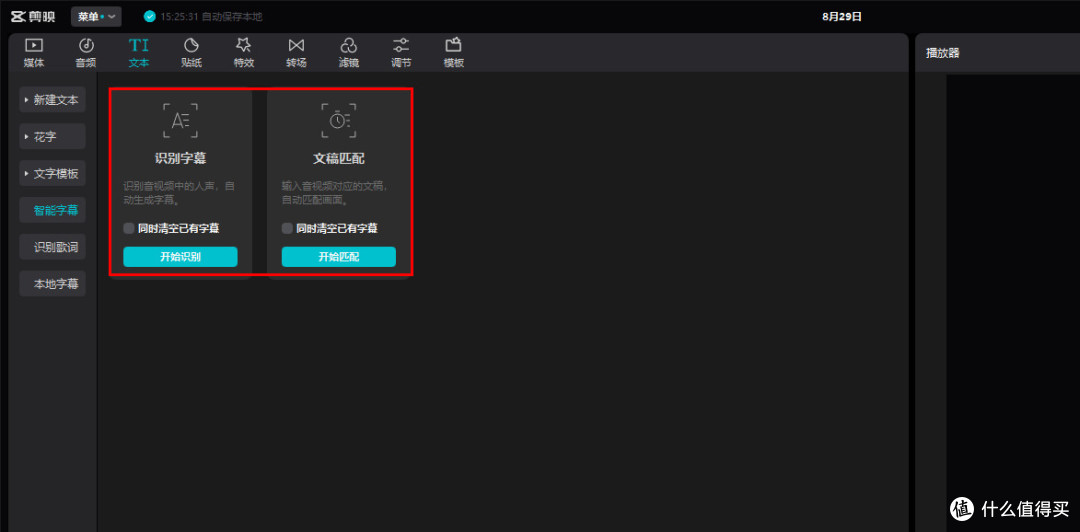Select the 识别歌词 sidebar item
Screen dimensions: 1080x532
click(52, 247)
